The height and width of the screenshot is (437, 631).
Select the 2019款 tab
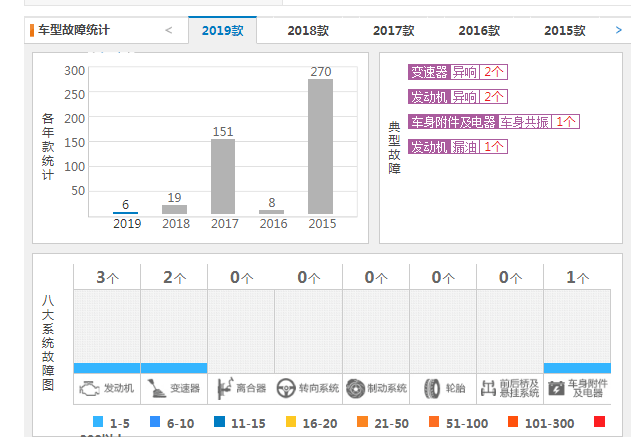click(223, 30)
